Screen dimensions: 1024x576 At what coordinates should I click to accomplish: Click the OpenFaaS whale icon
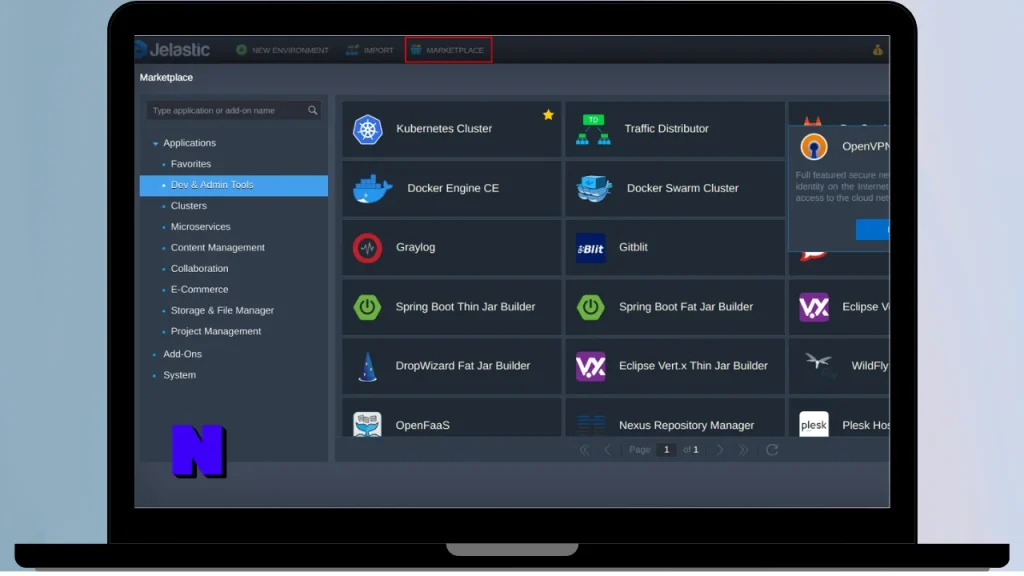[x=367, y=424]
